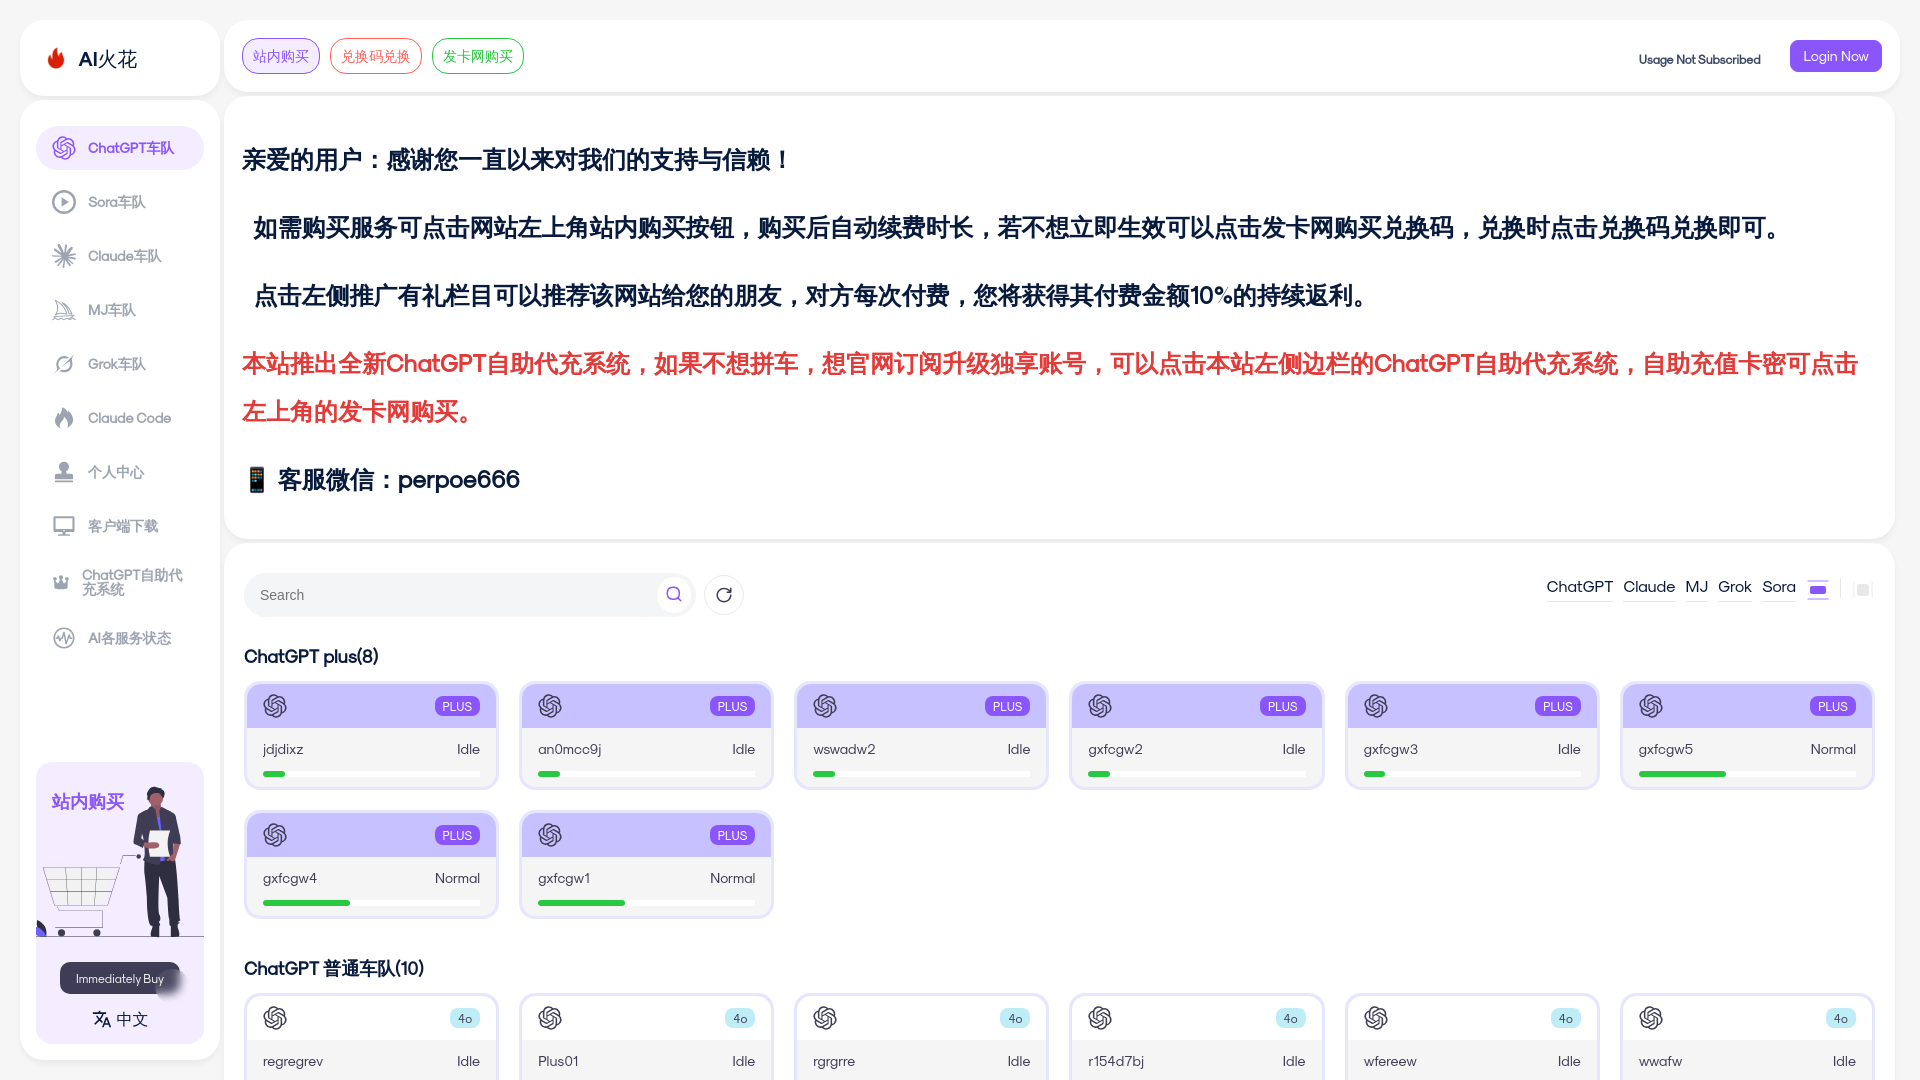Open AI各服务状态 via its pulse icon

[x=64, y=638]
